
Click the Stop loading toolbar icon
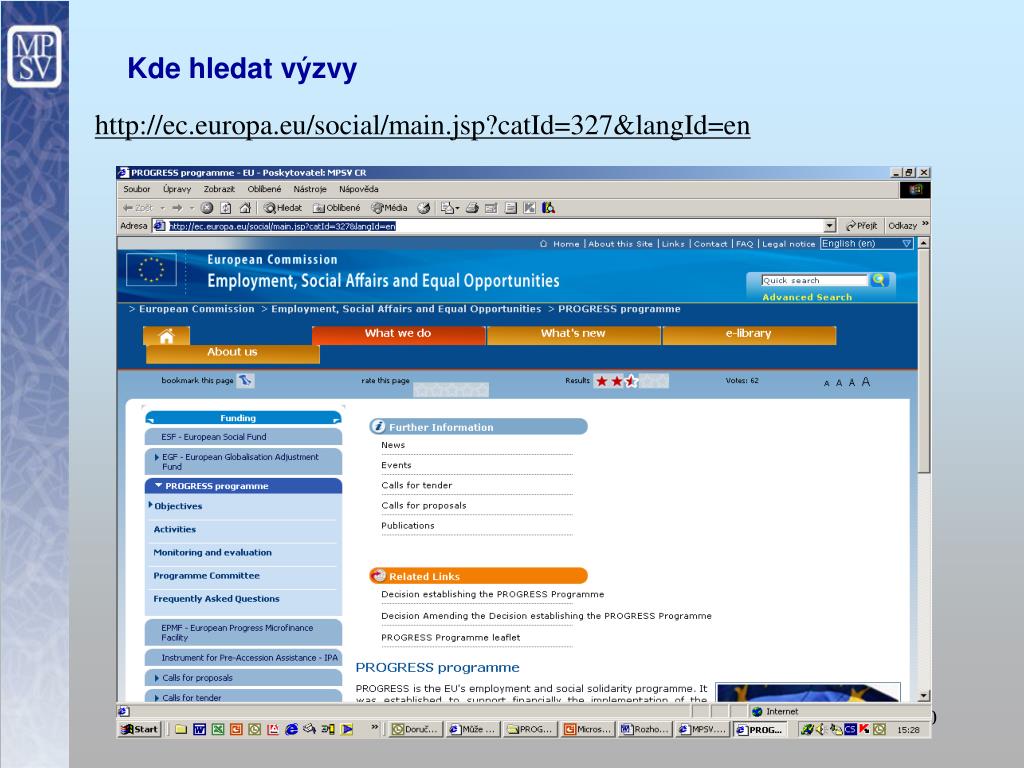[207, 208]
